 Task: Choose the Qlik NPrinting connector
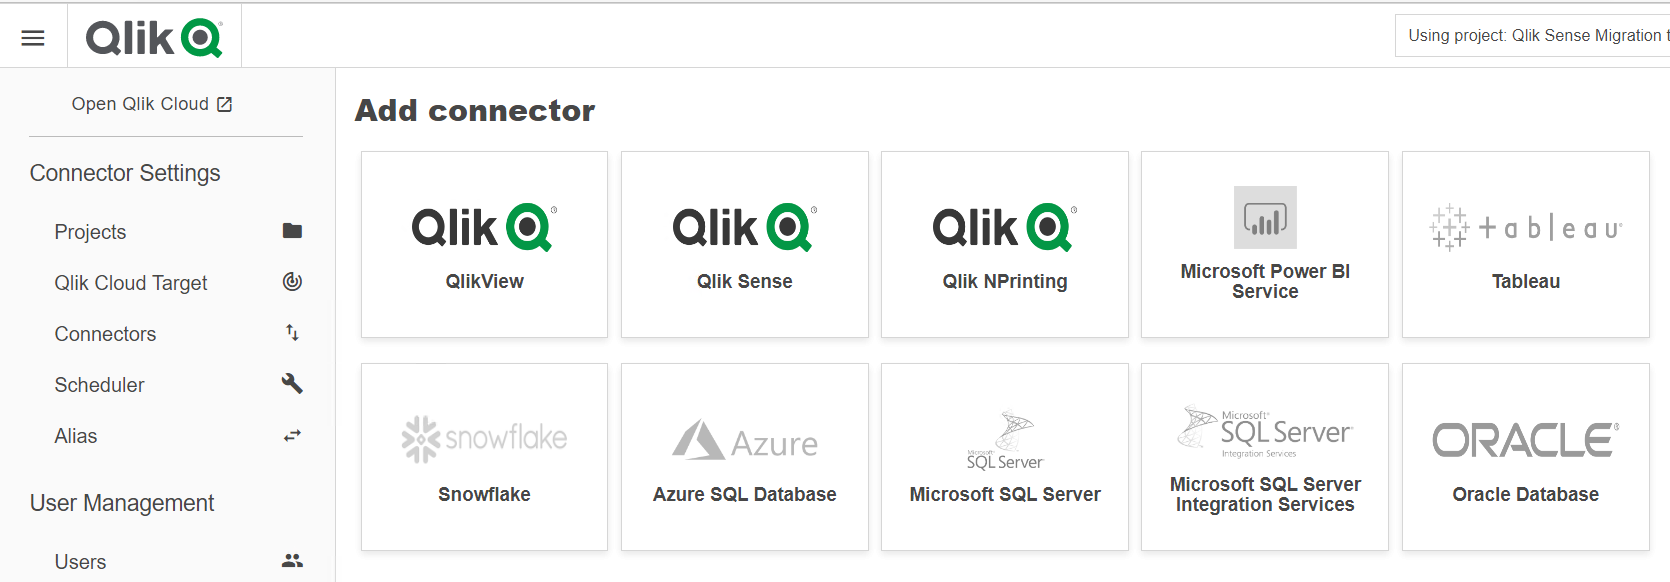1004,244
